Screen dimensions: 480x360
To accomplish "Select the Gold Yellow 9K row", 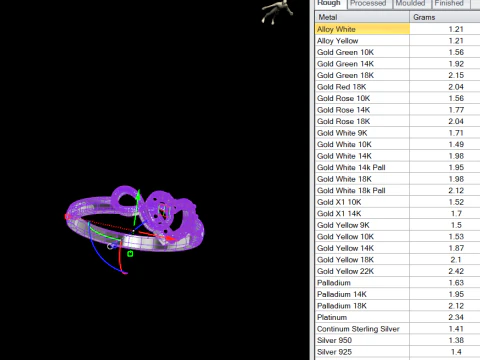I will coord(397,225).
